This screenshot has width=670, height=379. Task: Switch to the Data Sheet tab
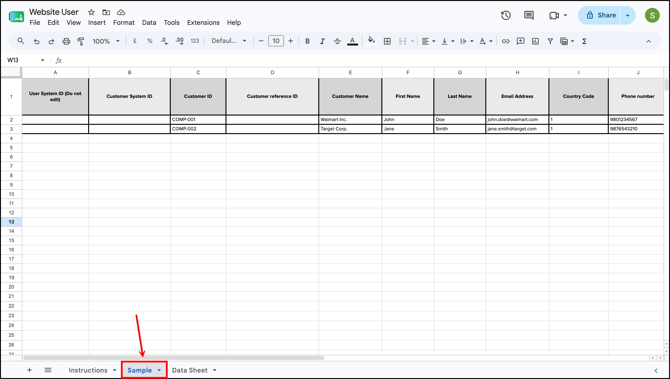190,370
